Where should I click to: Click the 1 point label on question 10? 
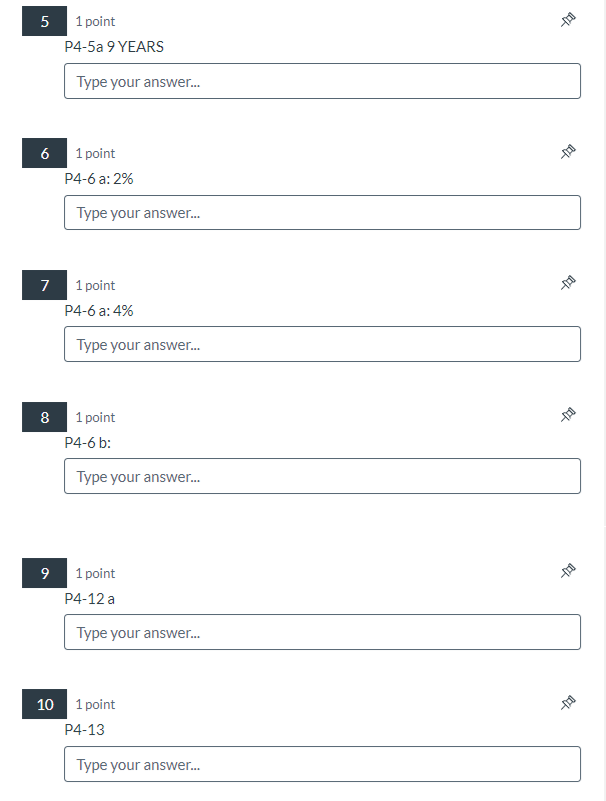(x=94, y=703)
